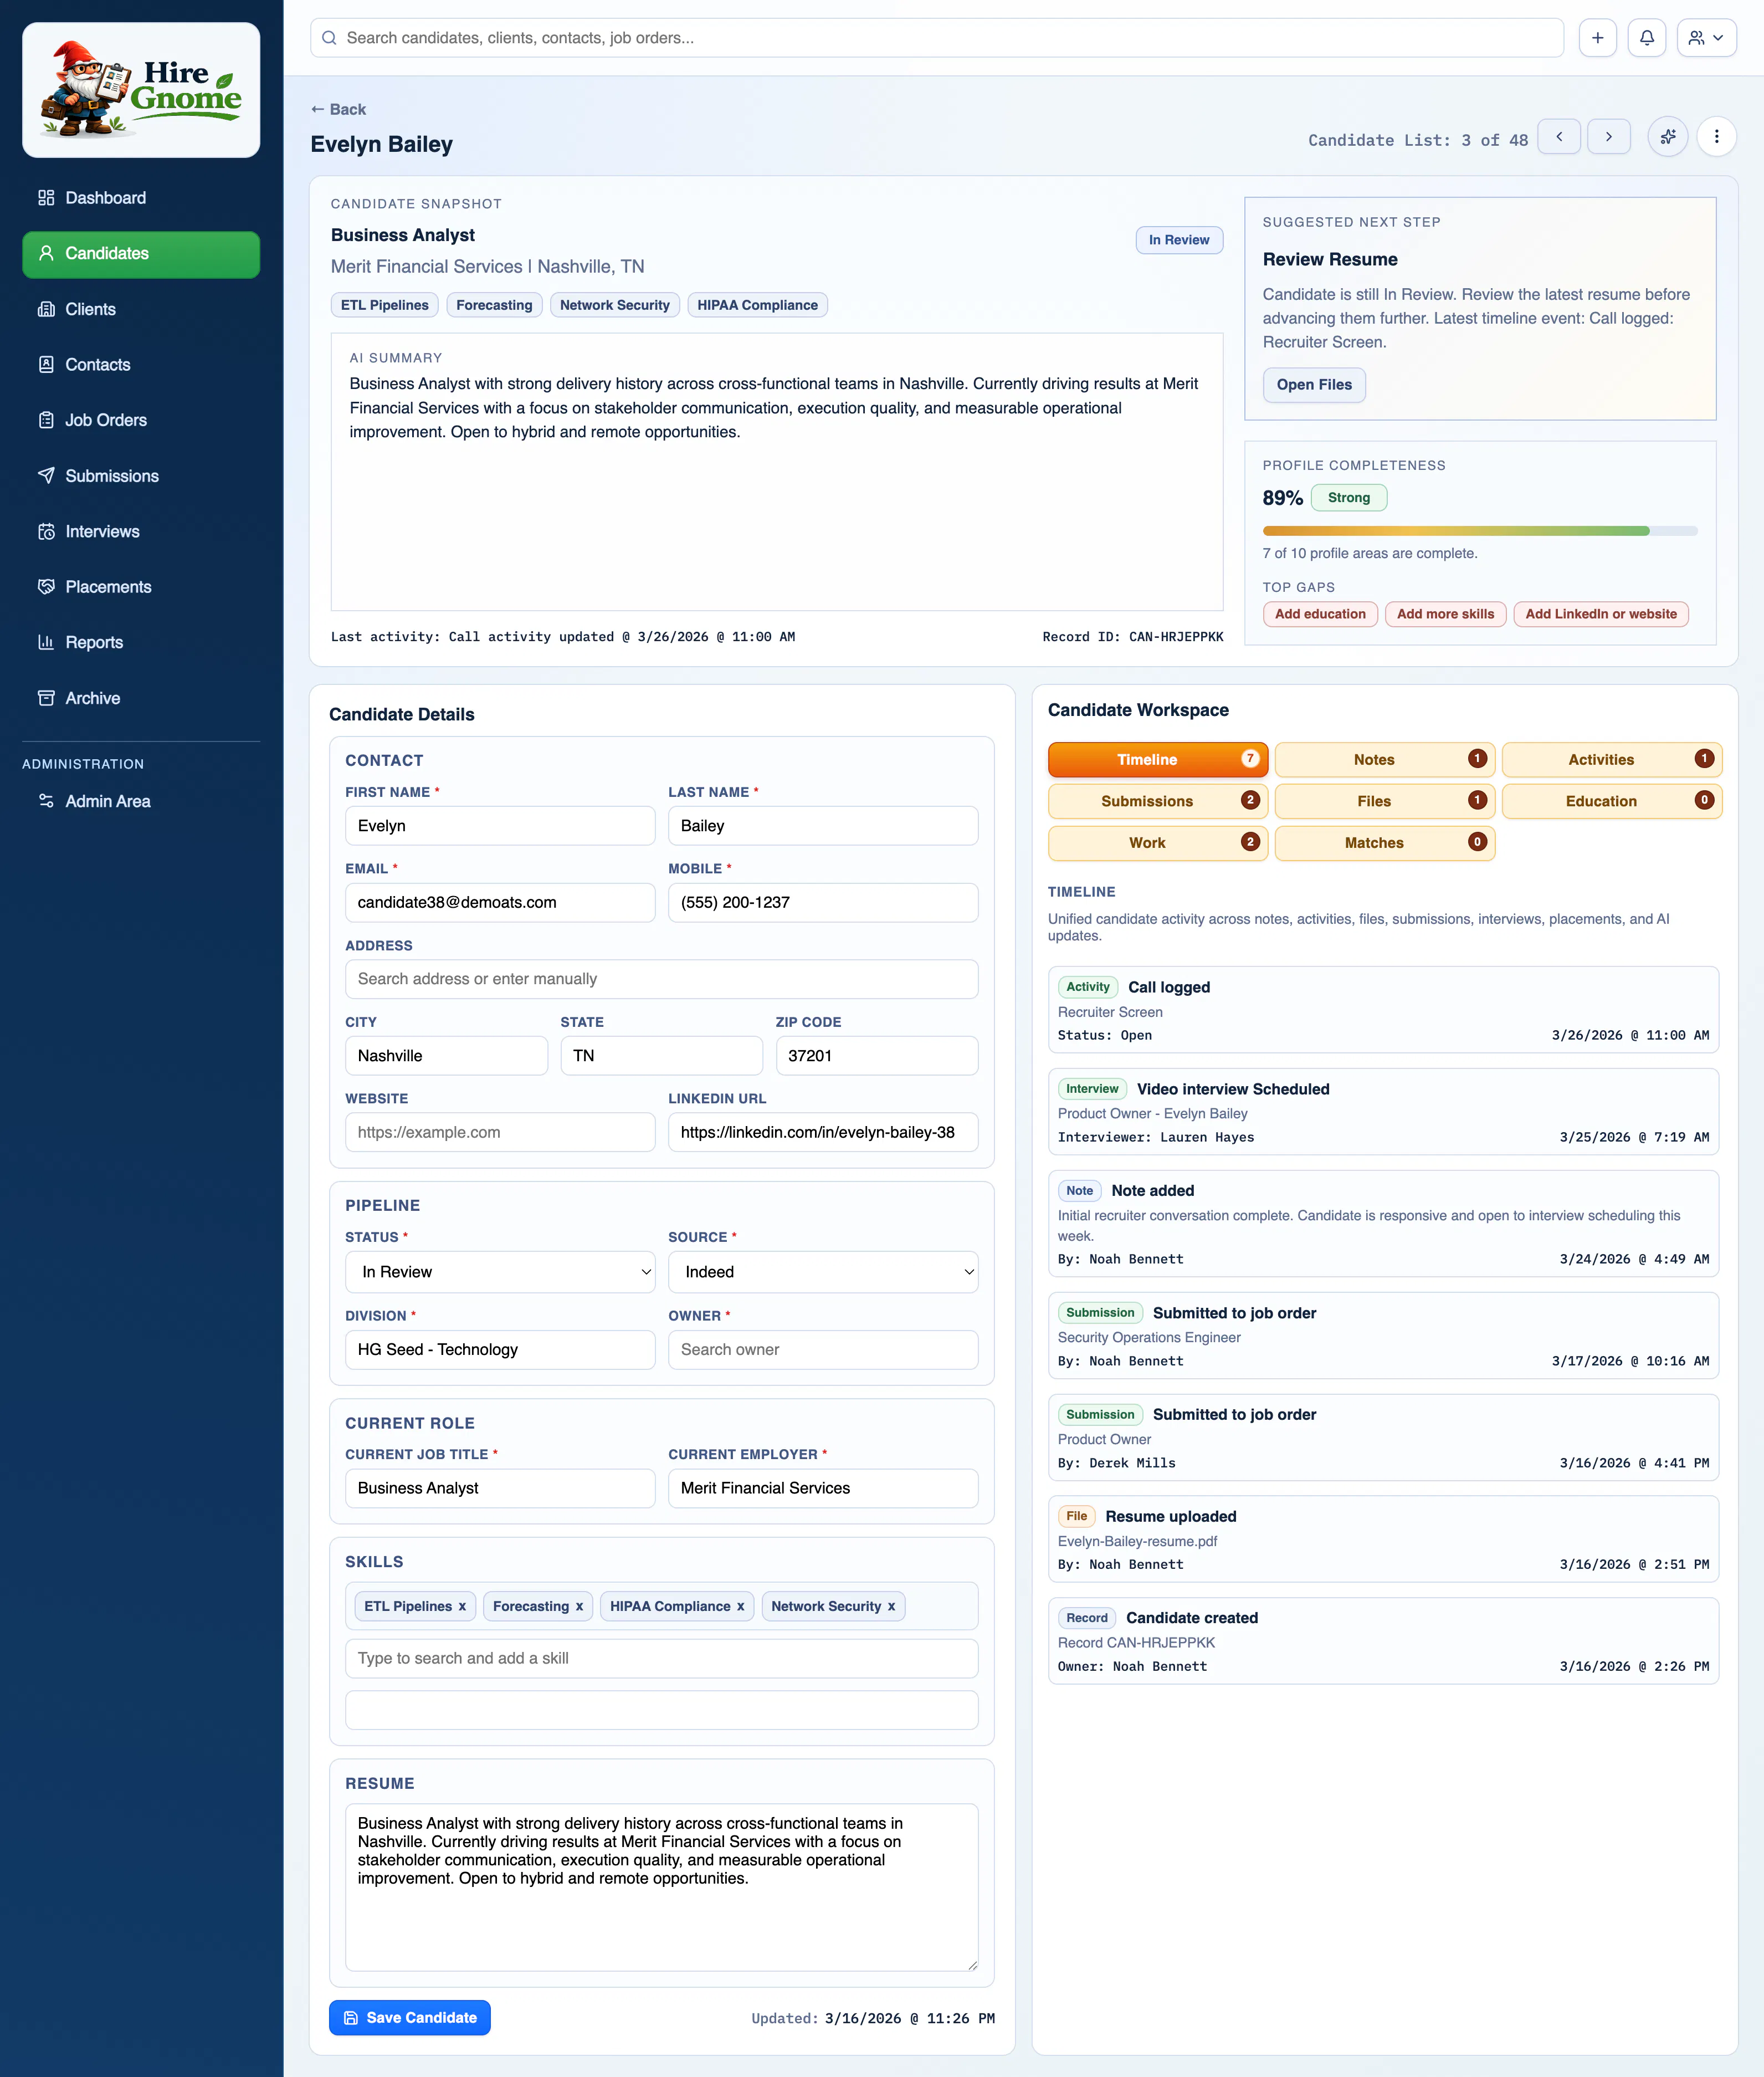
Task: Open Interviews in the sidebar
Action: (141, 532)
